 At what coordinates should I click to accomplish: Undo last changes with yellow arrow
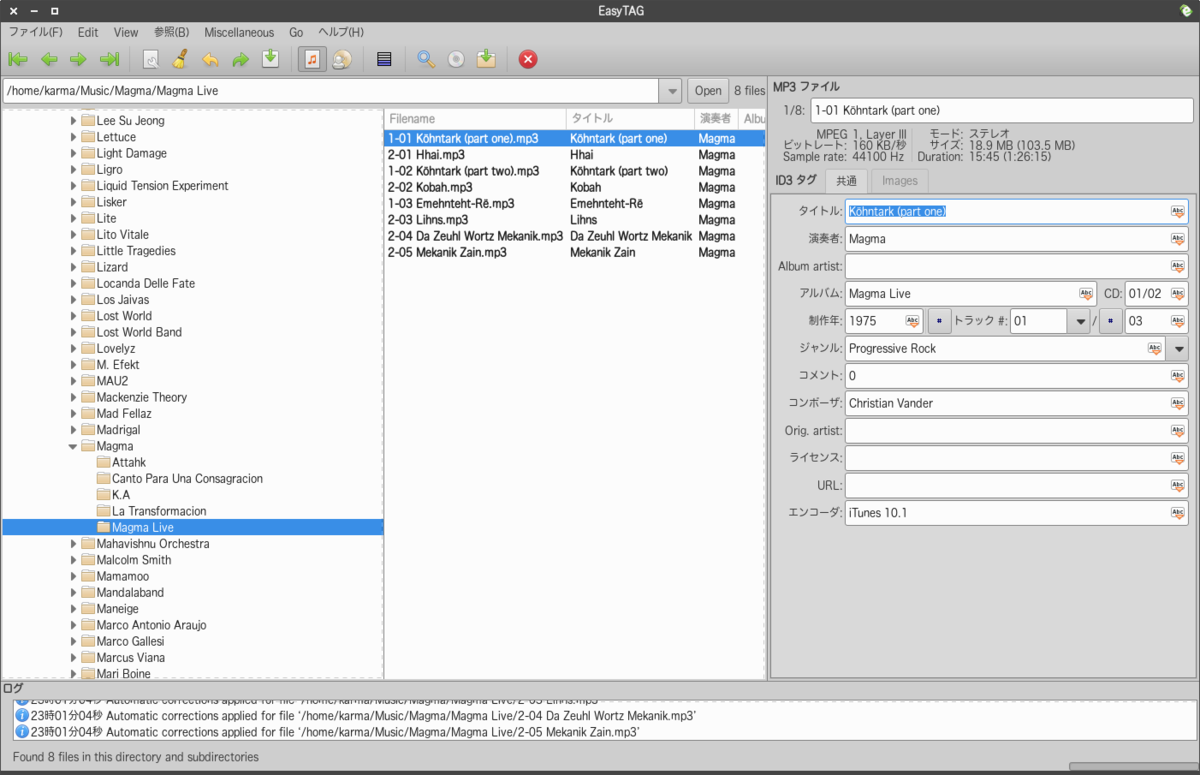pyautogui.click(x=210, y=59)
